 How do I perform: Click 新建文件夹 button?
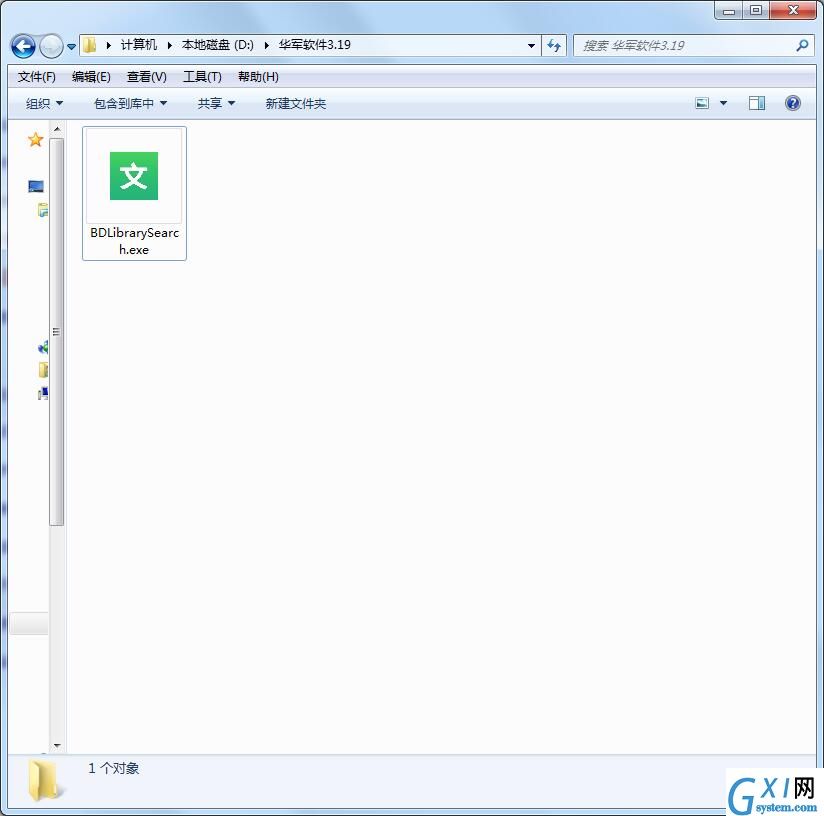(x=295, y=104)
